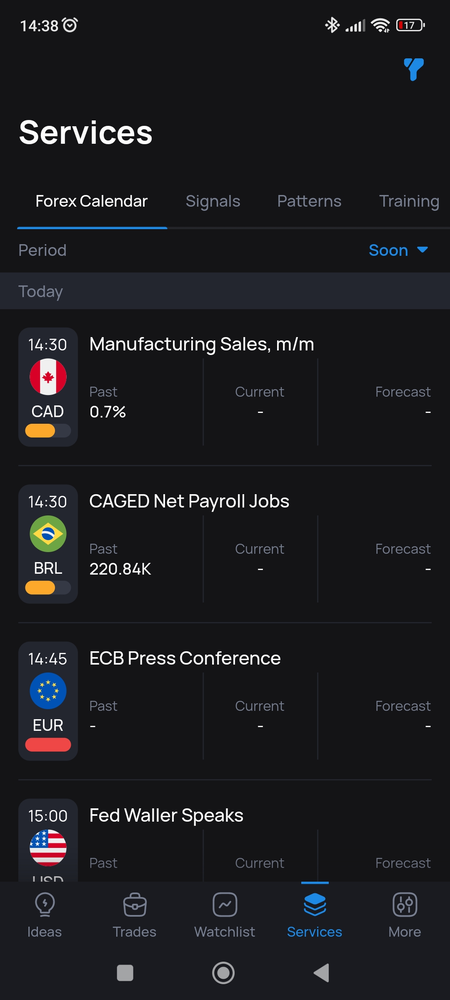
Task: Open the Watchlist chart icon
Action: [x=224, y=904]
